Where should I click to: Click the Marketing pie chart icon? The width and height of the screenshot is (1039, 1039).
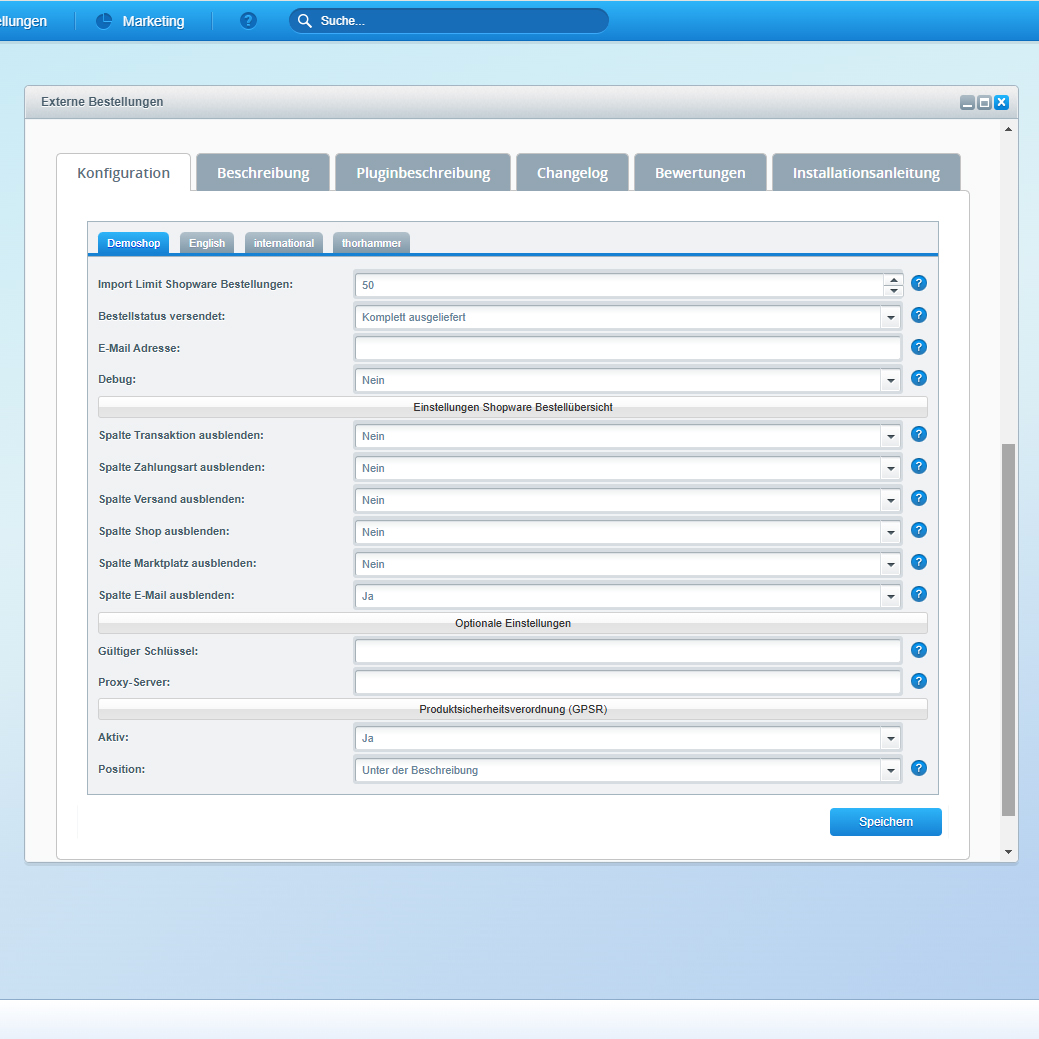click(x=104, y=21)
